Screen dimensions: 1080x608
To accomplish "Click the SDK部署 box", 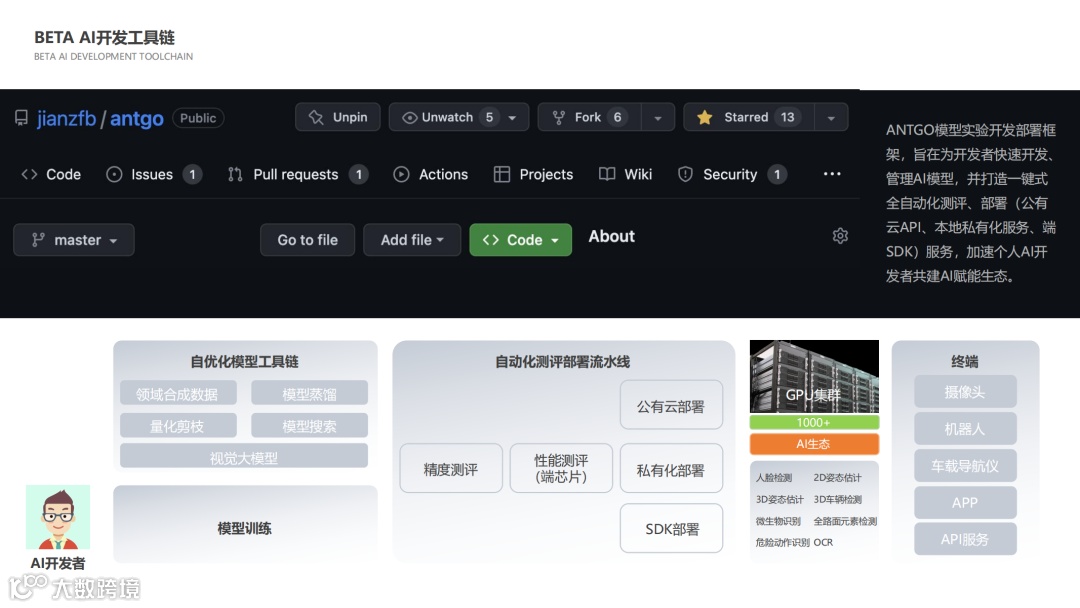I will [x=672, y=528].
